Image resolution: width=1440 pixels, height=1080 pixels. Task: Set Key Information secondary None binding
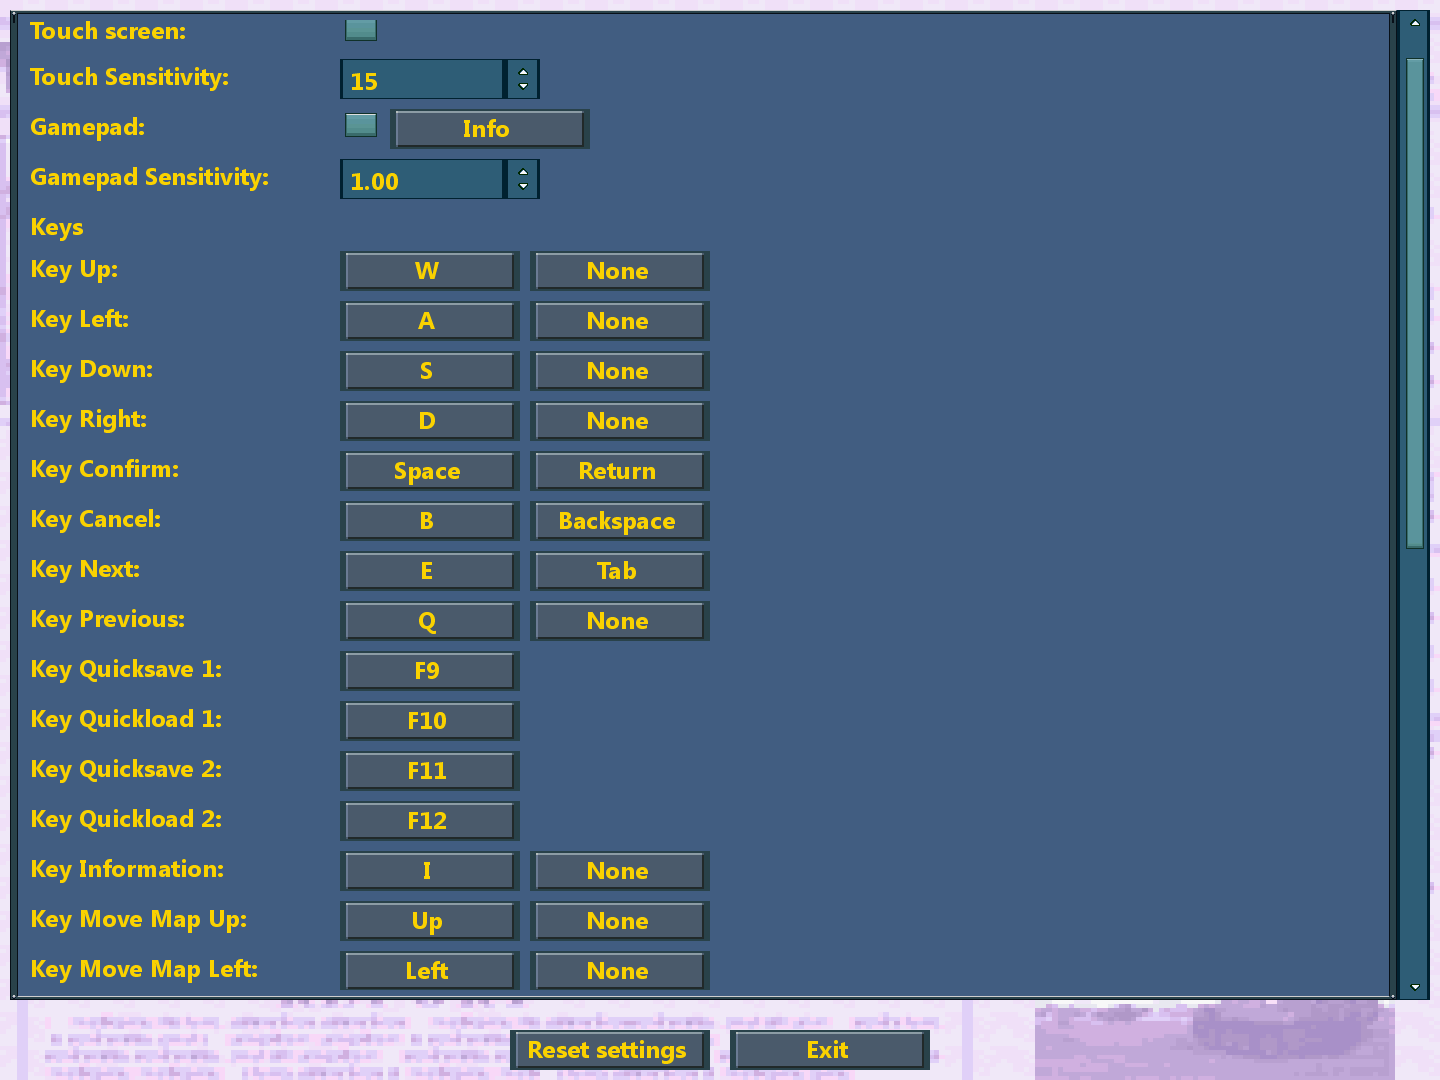pyautogui.click(x=620, y=871)
